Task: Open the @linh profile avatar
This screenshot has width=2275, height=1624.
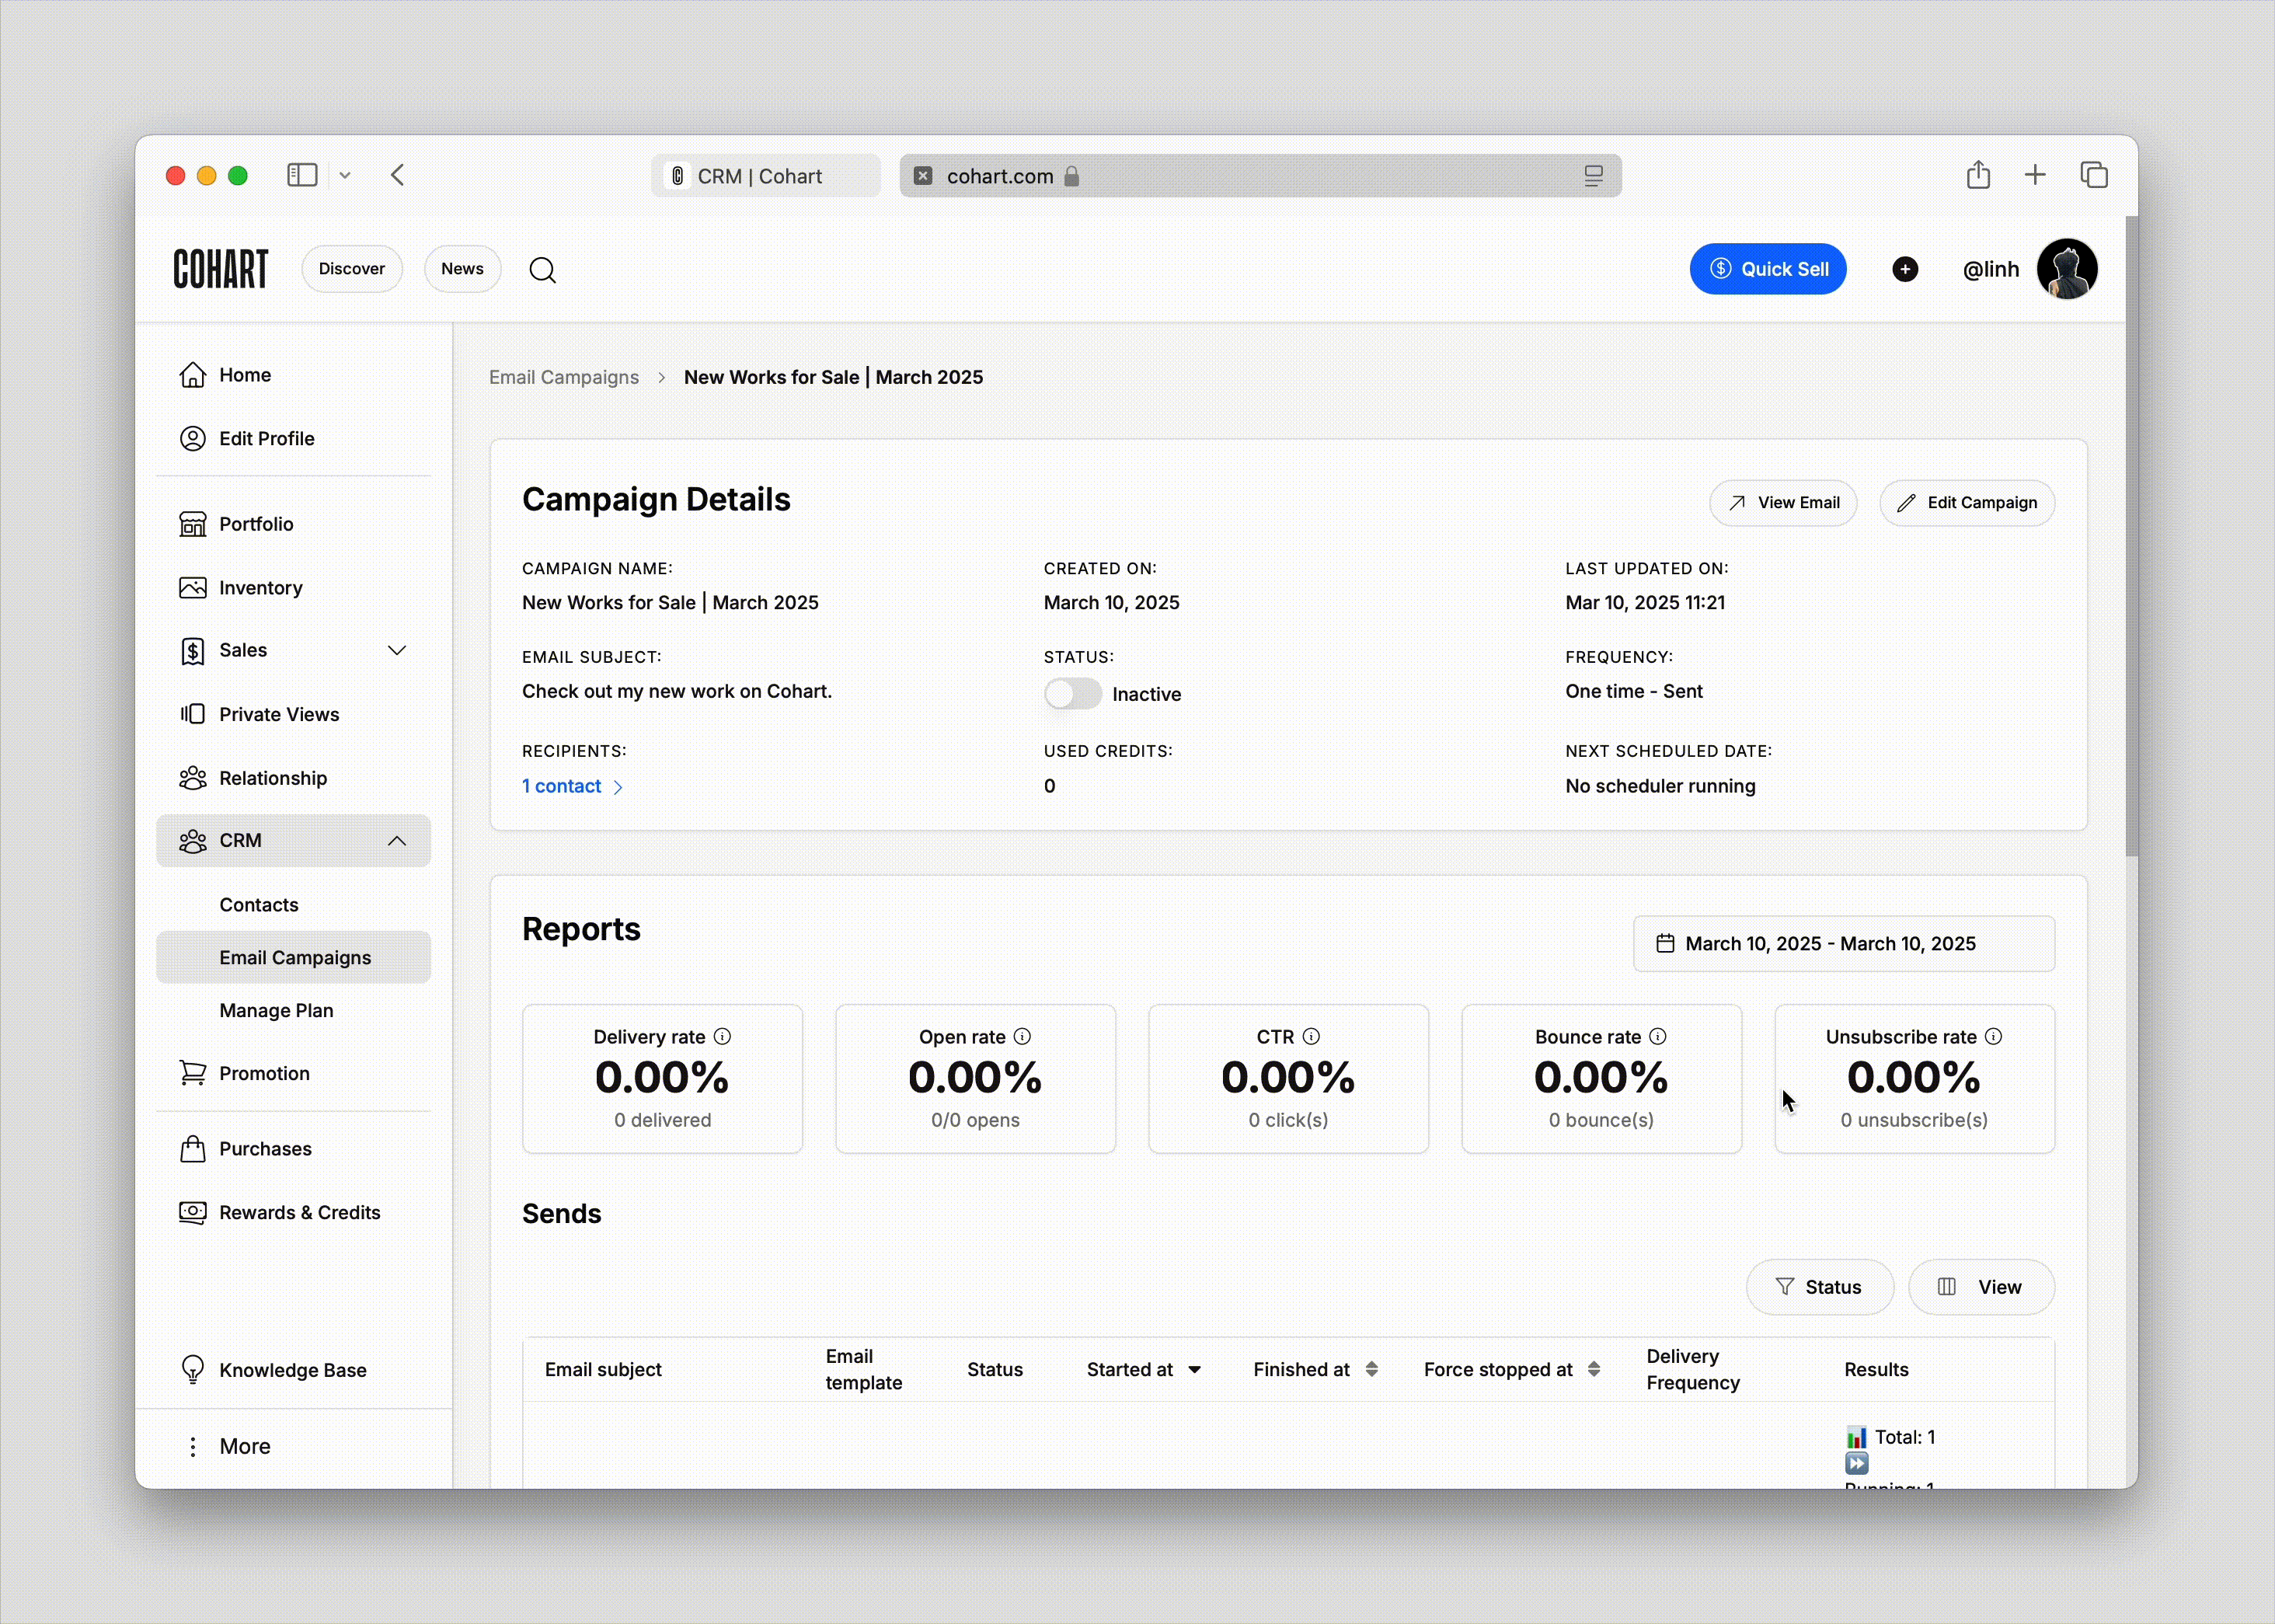Action: click(2067, 269)
